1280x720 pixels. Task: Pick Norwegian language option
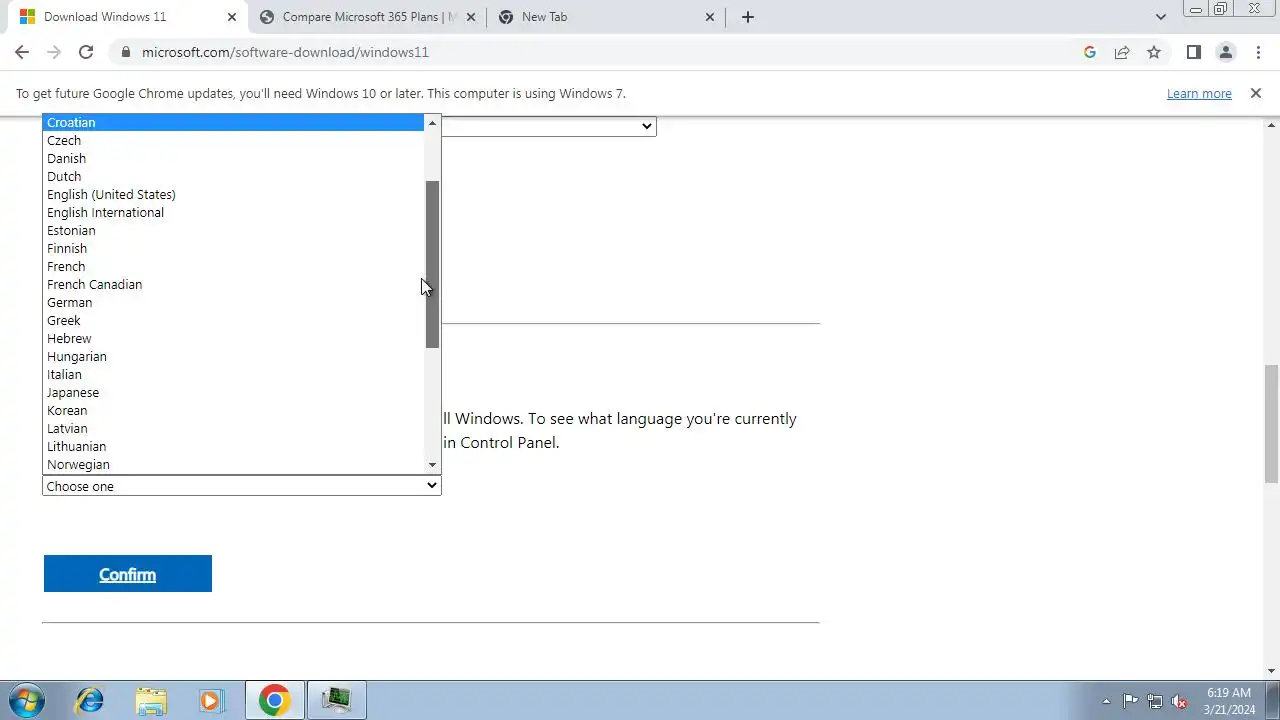pos(233,464)
